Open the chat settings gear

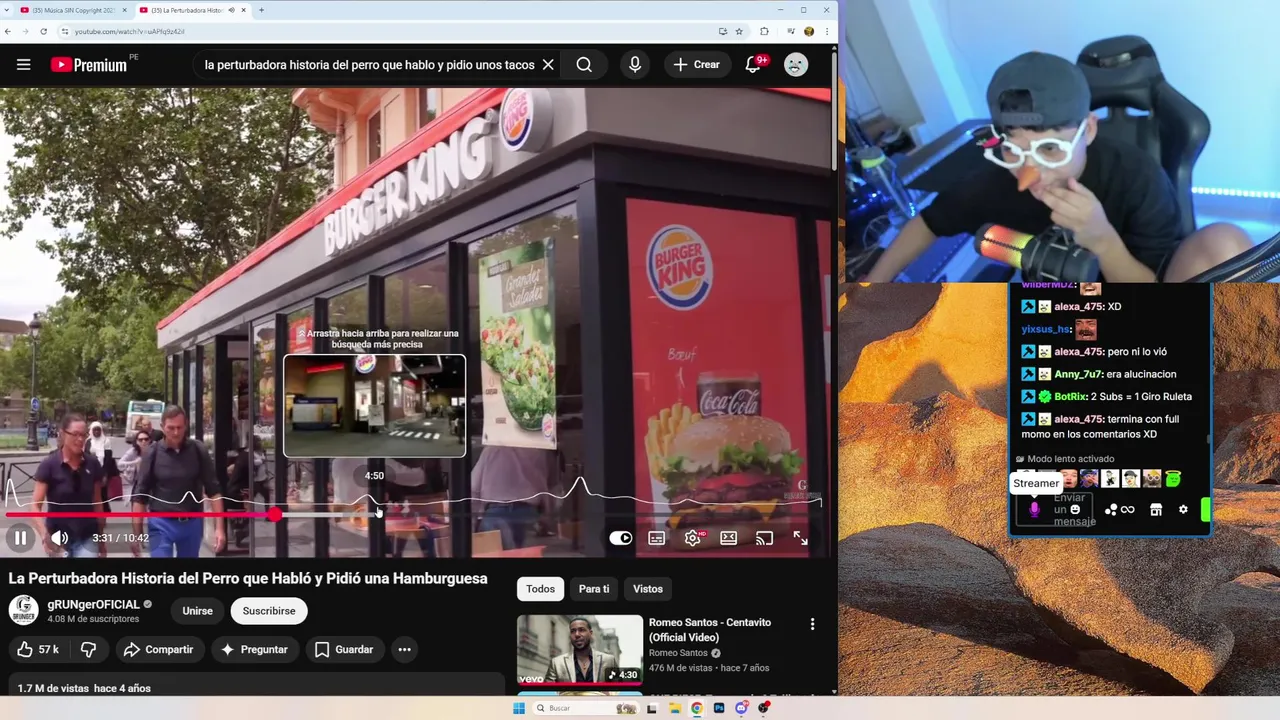pos(1183,509)
